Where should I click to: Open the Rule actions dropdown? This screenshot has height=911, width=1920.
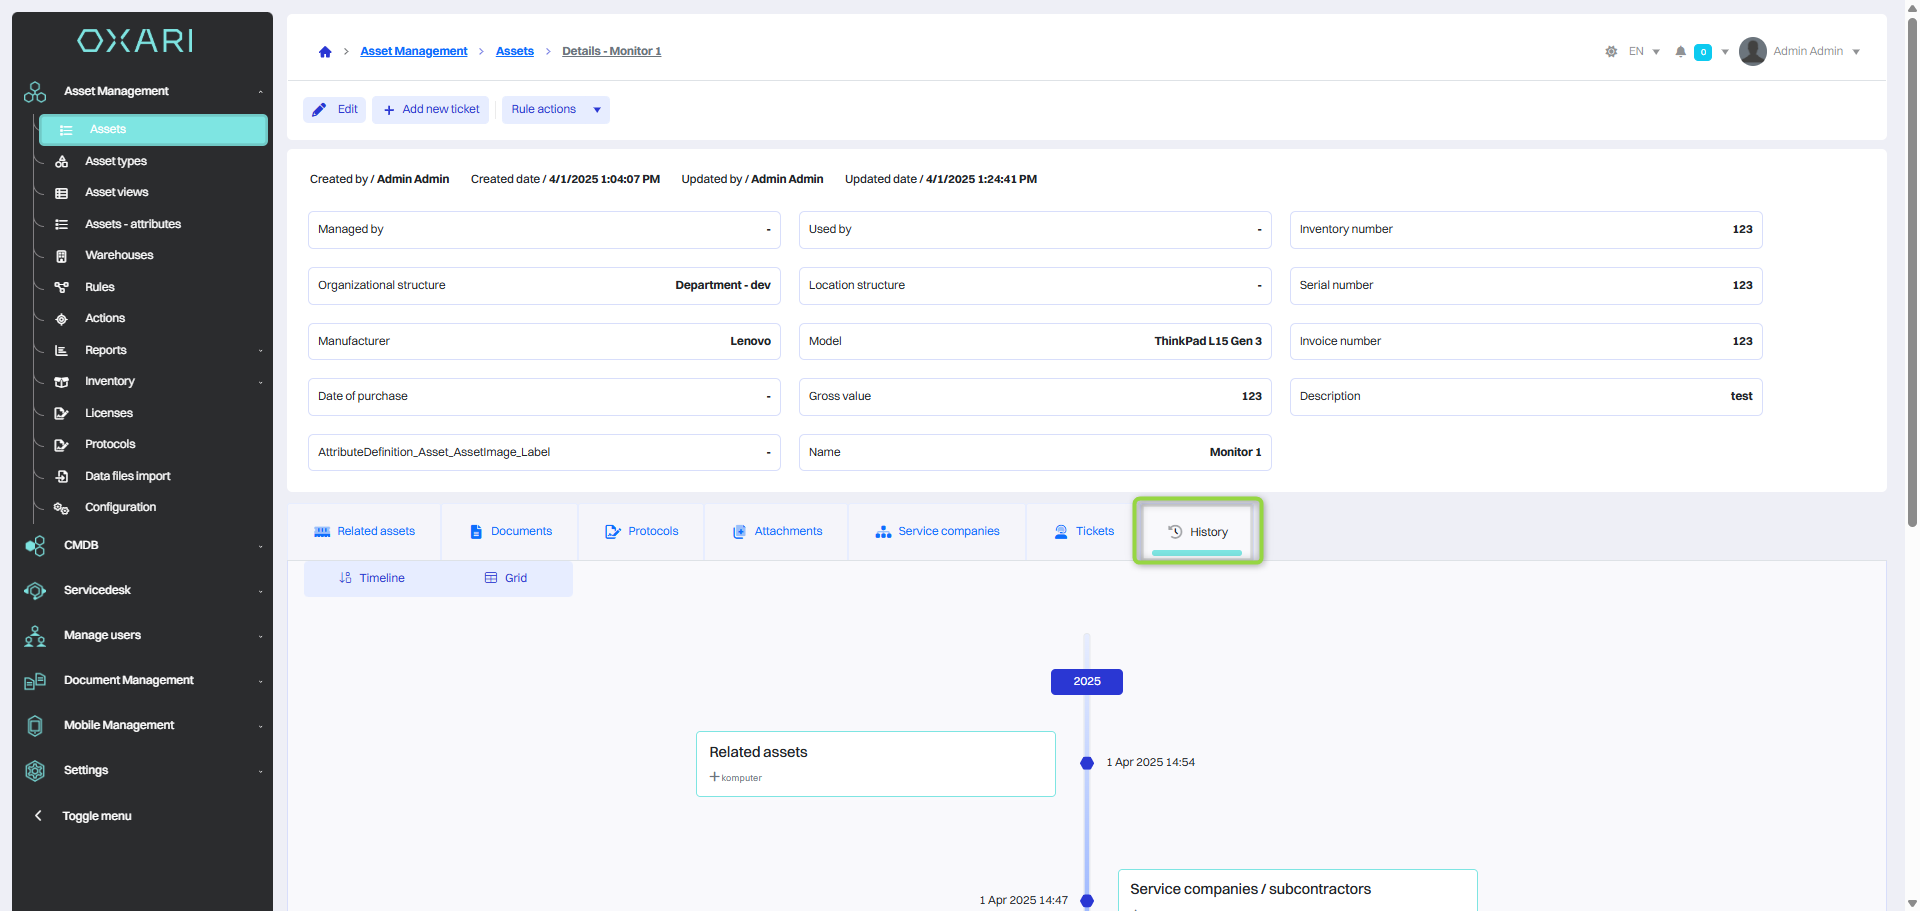pyautogui.click(x=555, y=110)
